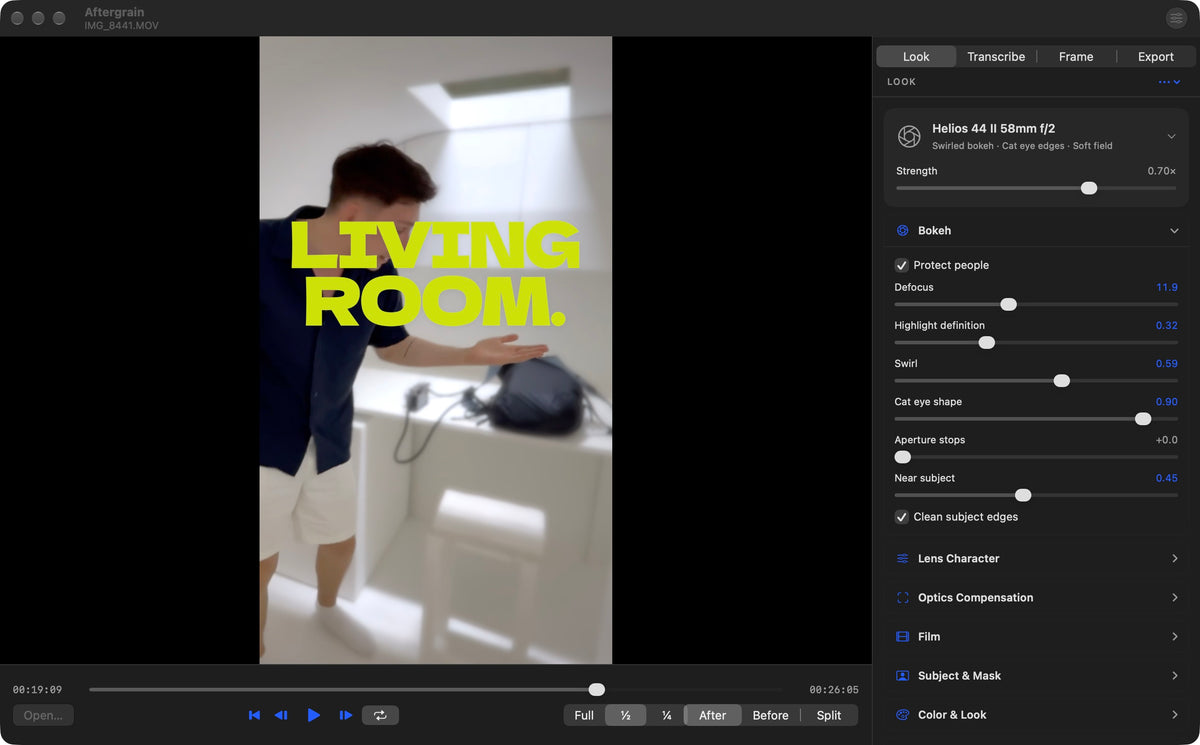Toggle the sidebar using the top-right icon
1200x745 pixels.
click(1176, 18)
